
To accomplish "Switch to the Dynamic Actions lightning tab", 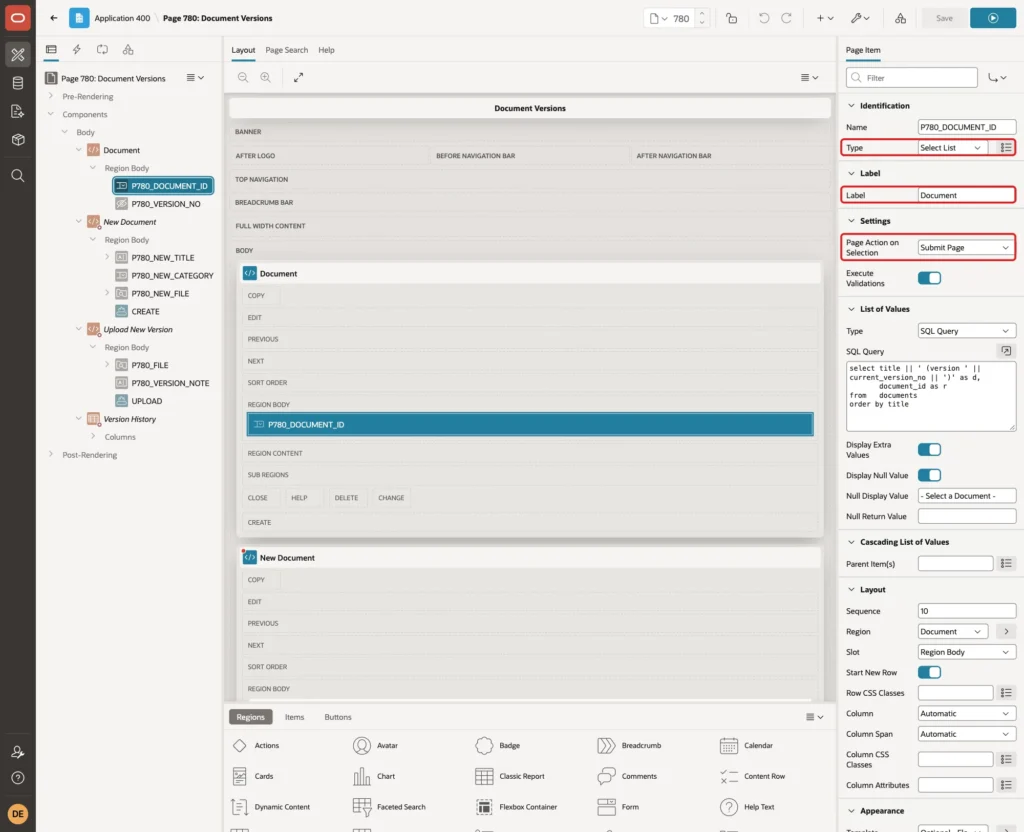I will [x=76, y=50].
